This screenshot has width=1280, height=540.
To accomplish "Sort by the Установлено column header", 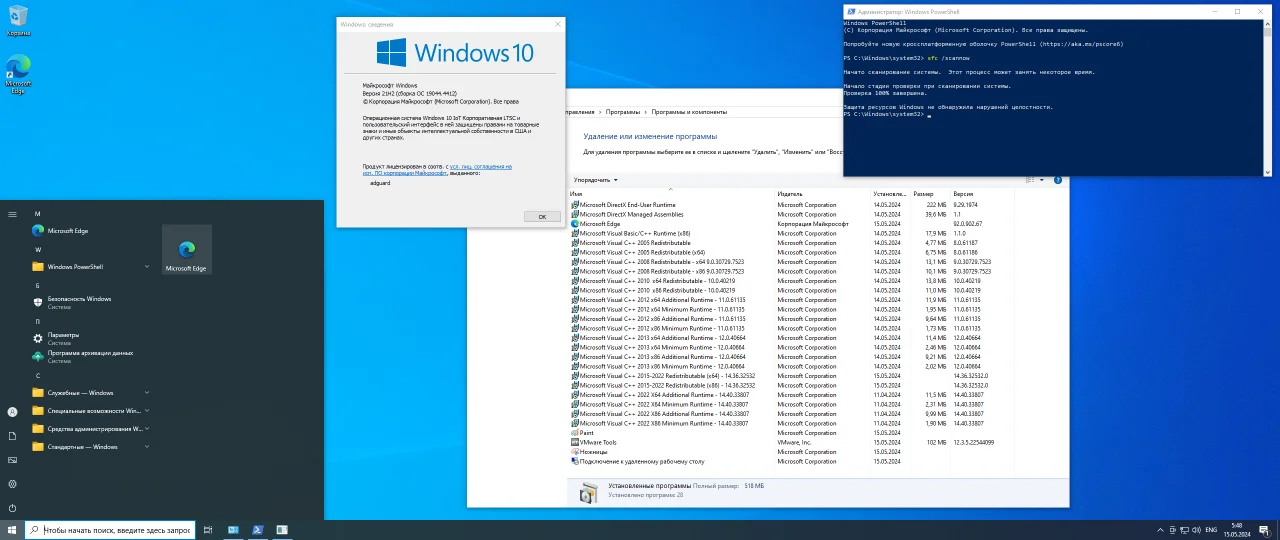I will point(890,193).
